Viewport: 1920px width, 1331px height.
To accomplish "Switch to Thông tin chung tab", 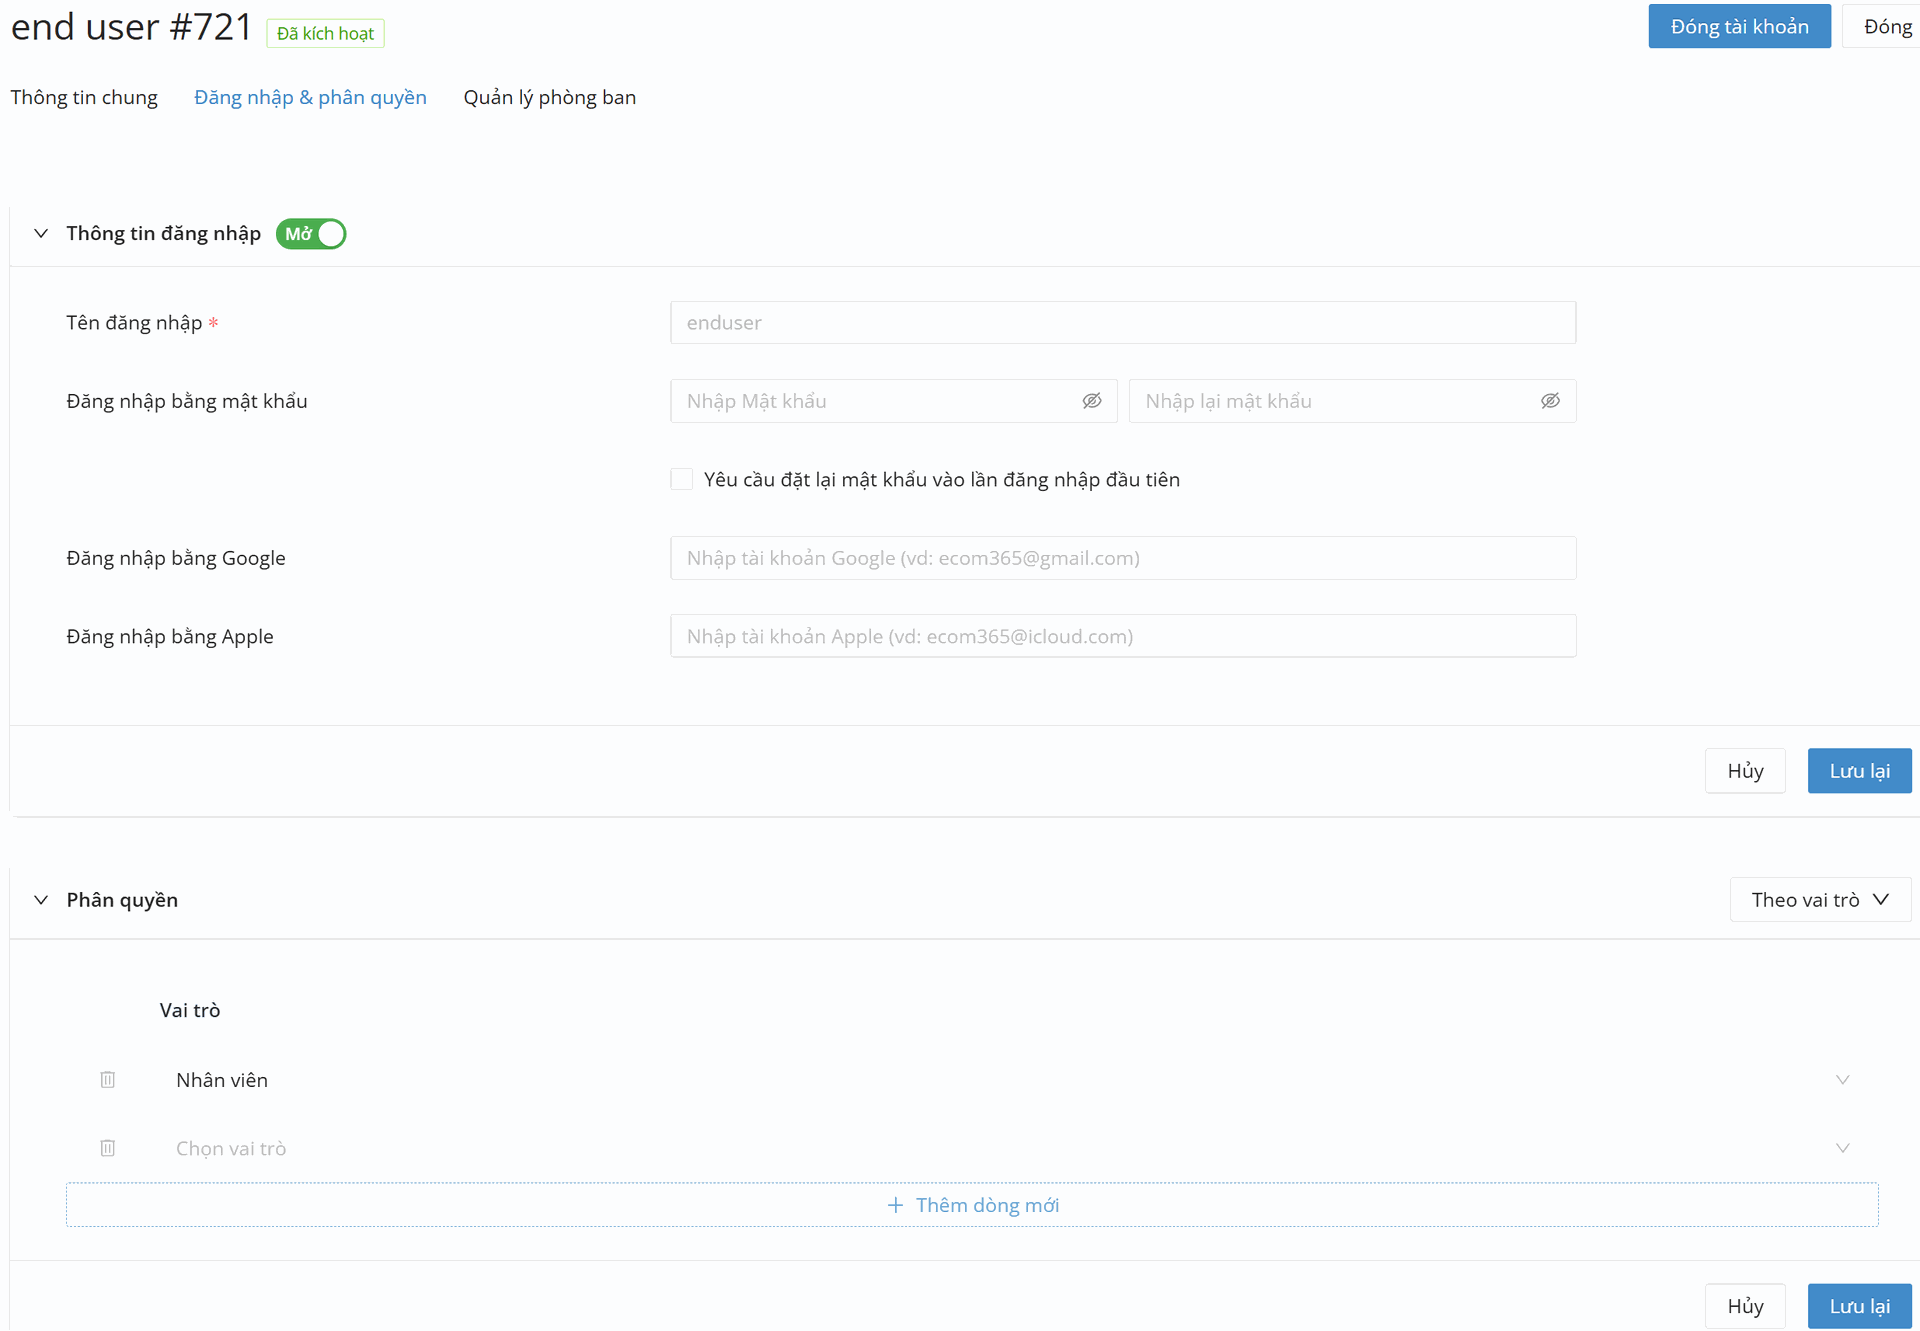I will pyautogui.click(x=84, y=98).
